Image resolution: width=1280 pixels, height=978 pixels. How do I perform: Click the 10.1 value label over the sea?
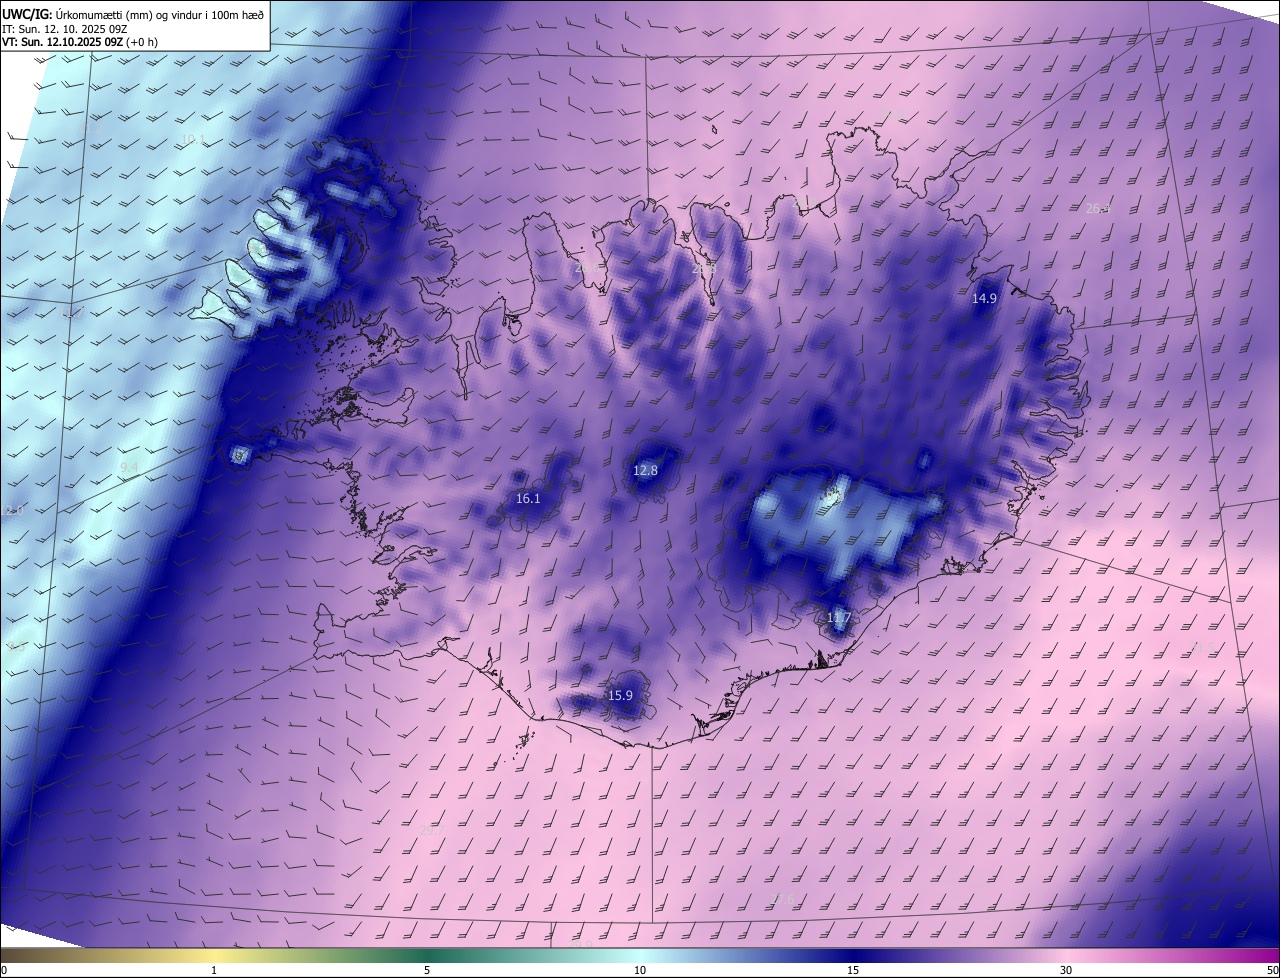point(193,139)
